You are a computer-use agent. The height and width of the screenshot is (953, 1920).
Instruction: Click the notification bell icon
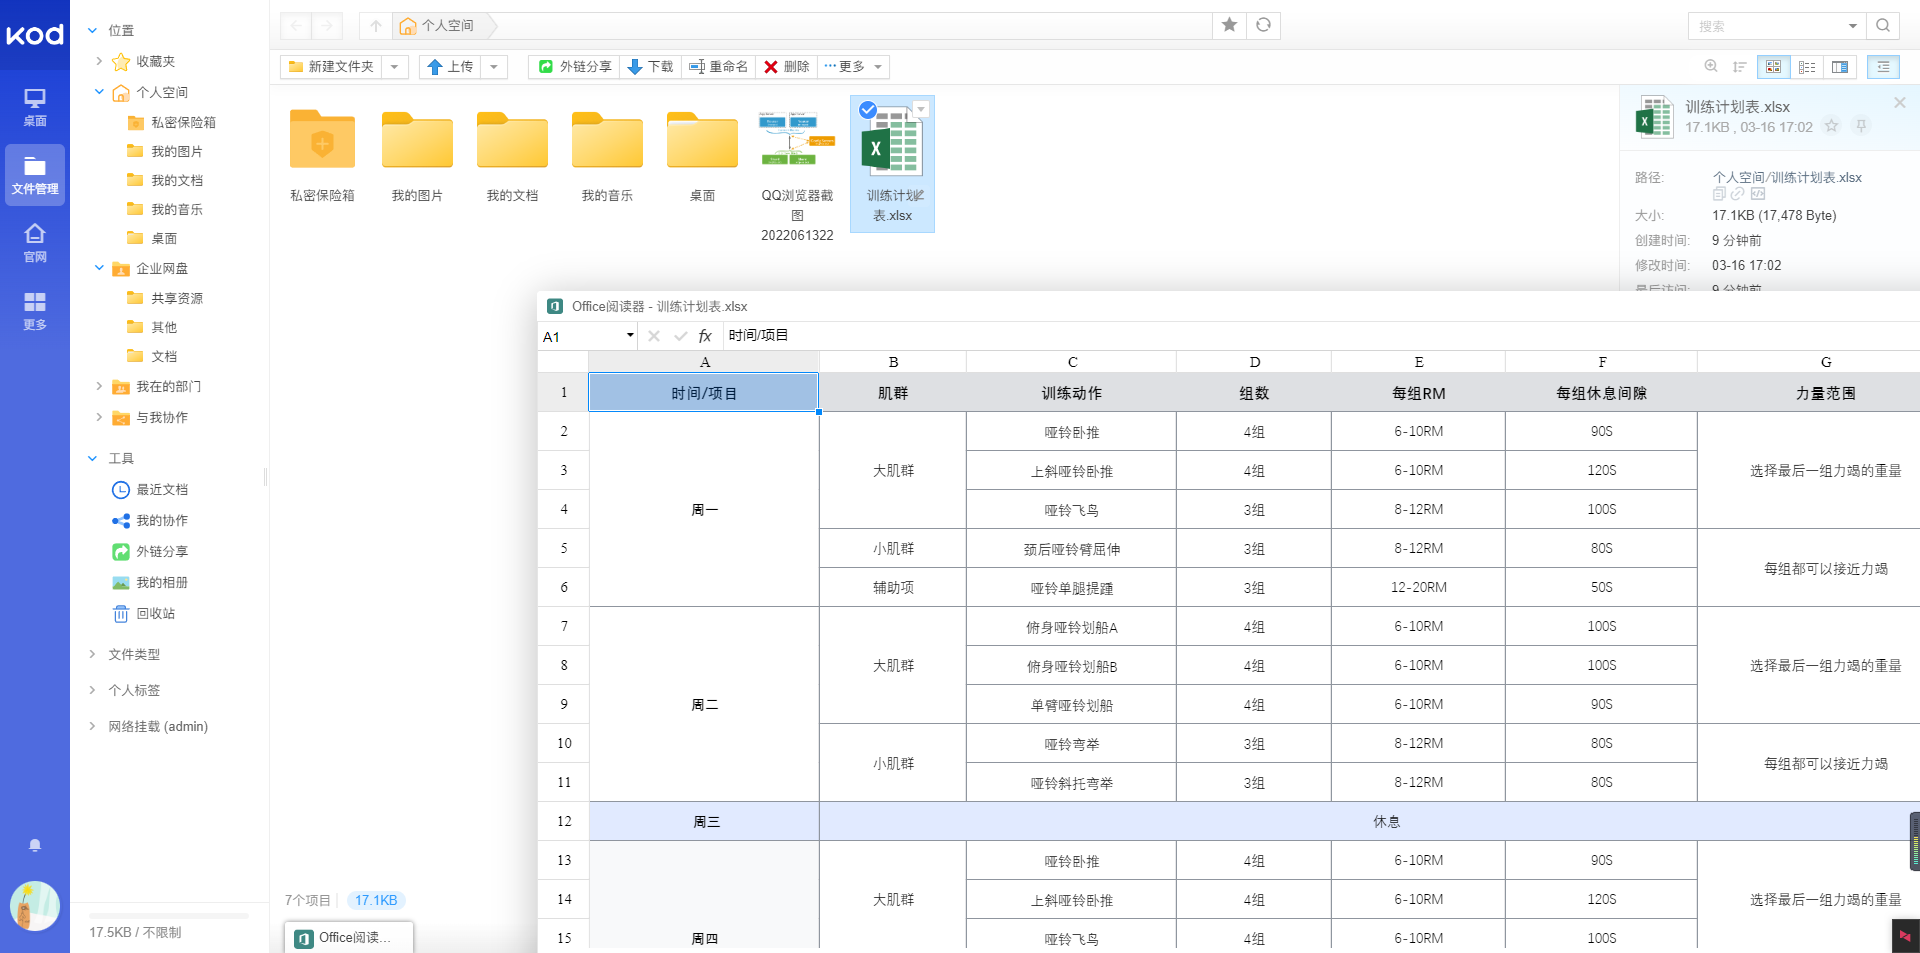pyautogui.click(x=35, y=845)
